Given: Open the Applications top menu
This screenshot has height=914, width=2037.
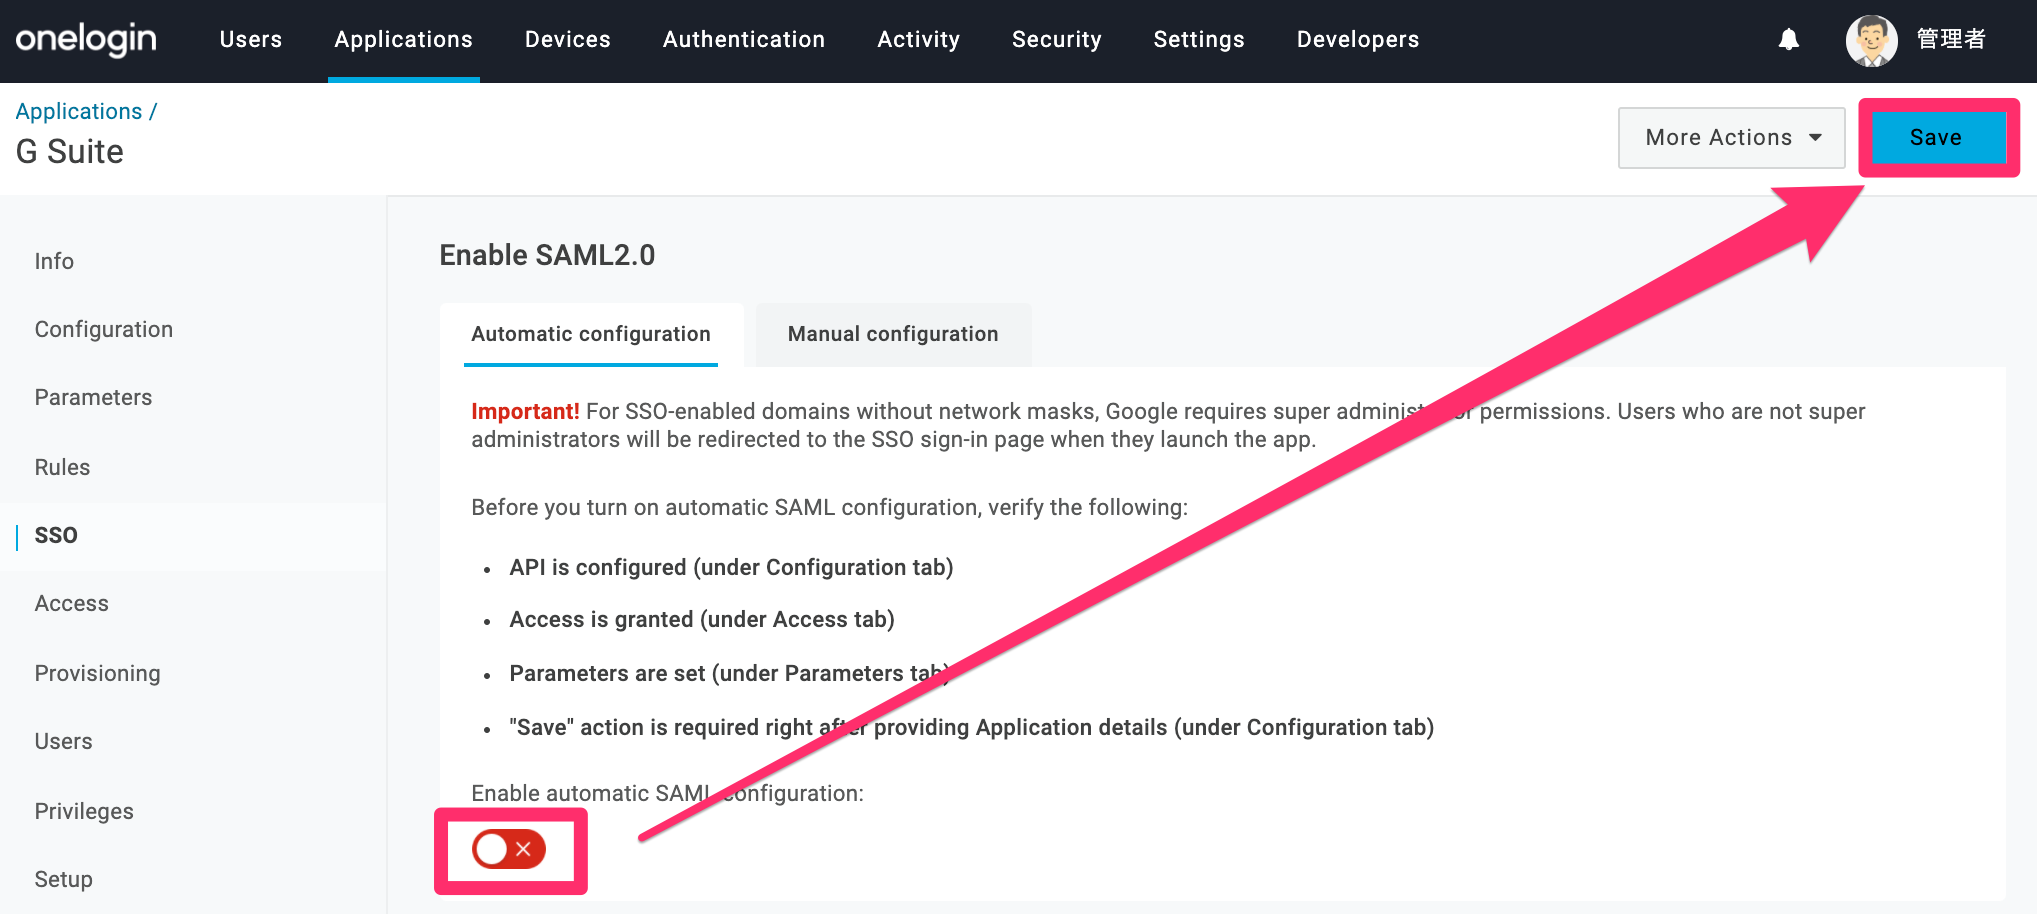Looking at the screenshot, I should pyautogui.click(x=404, y=39).
